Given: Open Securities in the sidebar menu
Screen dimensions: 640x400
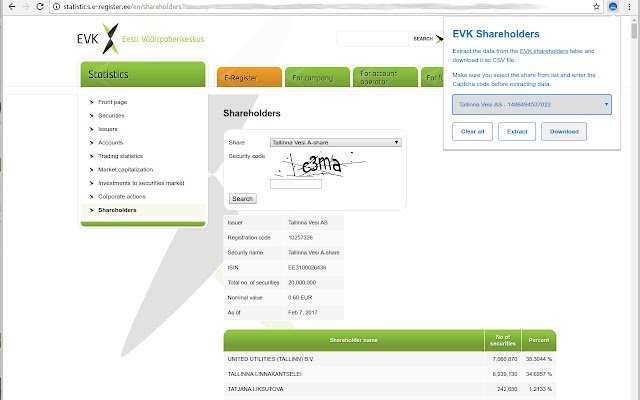Looking at the screenshot, I should 111,116.
